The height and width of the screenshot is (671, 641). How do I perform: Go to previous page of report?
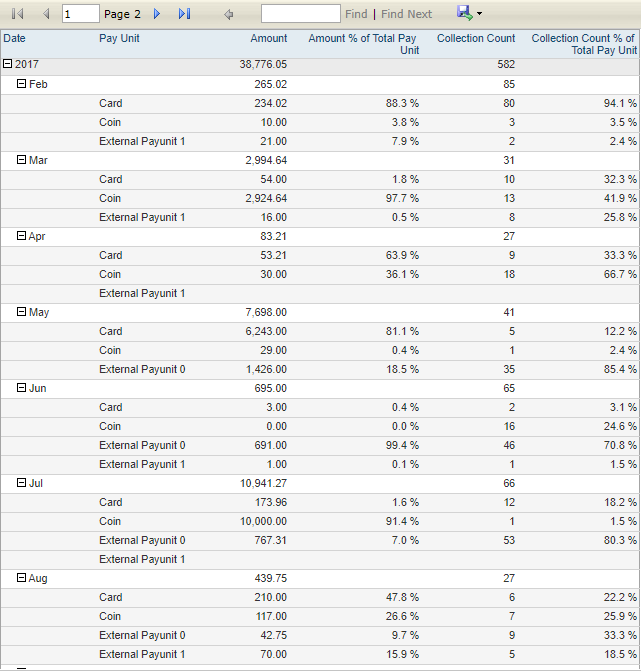[x=46, y=14]
